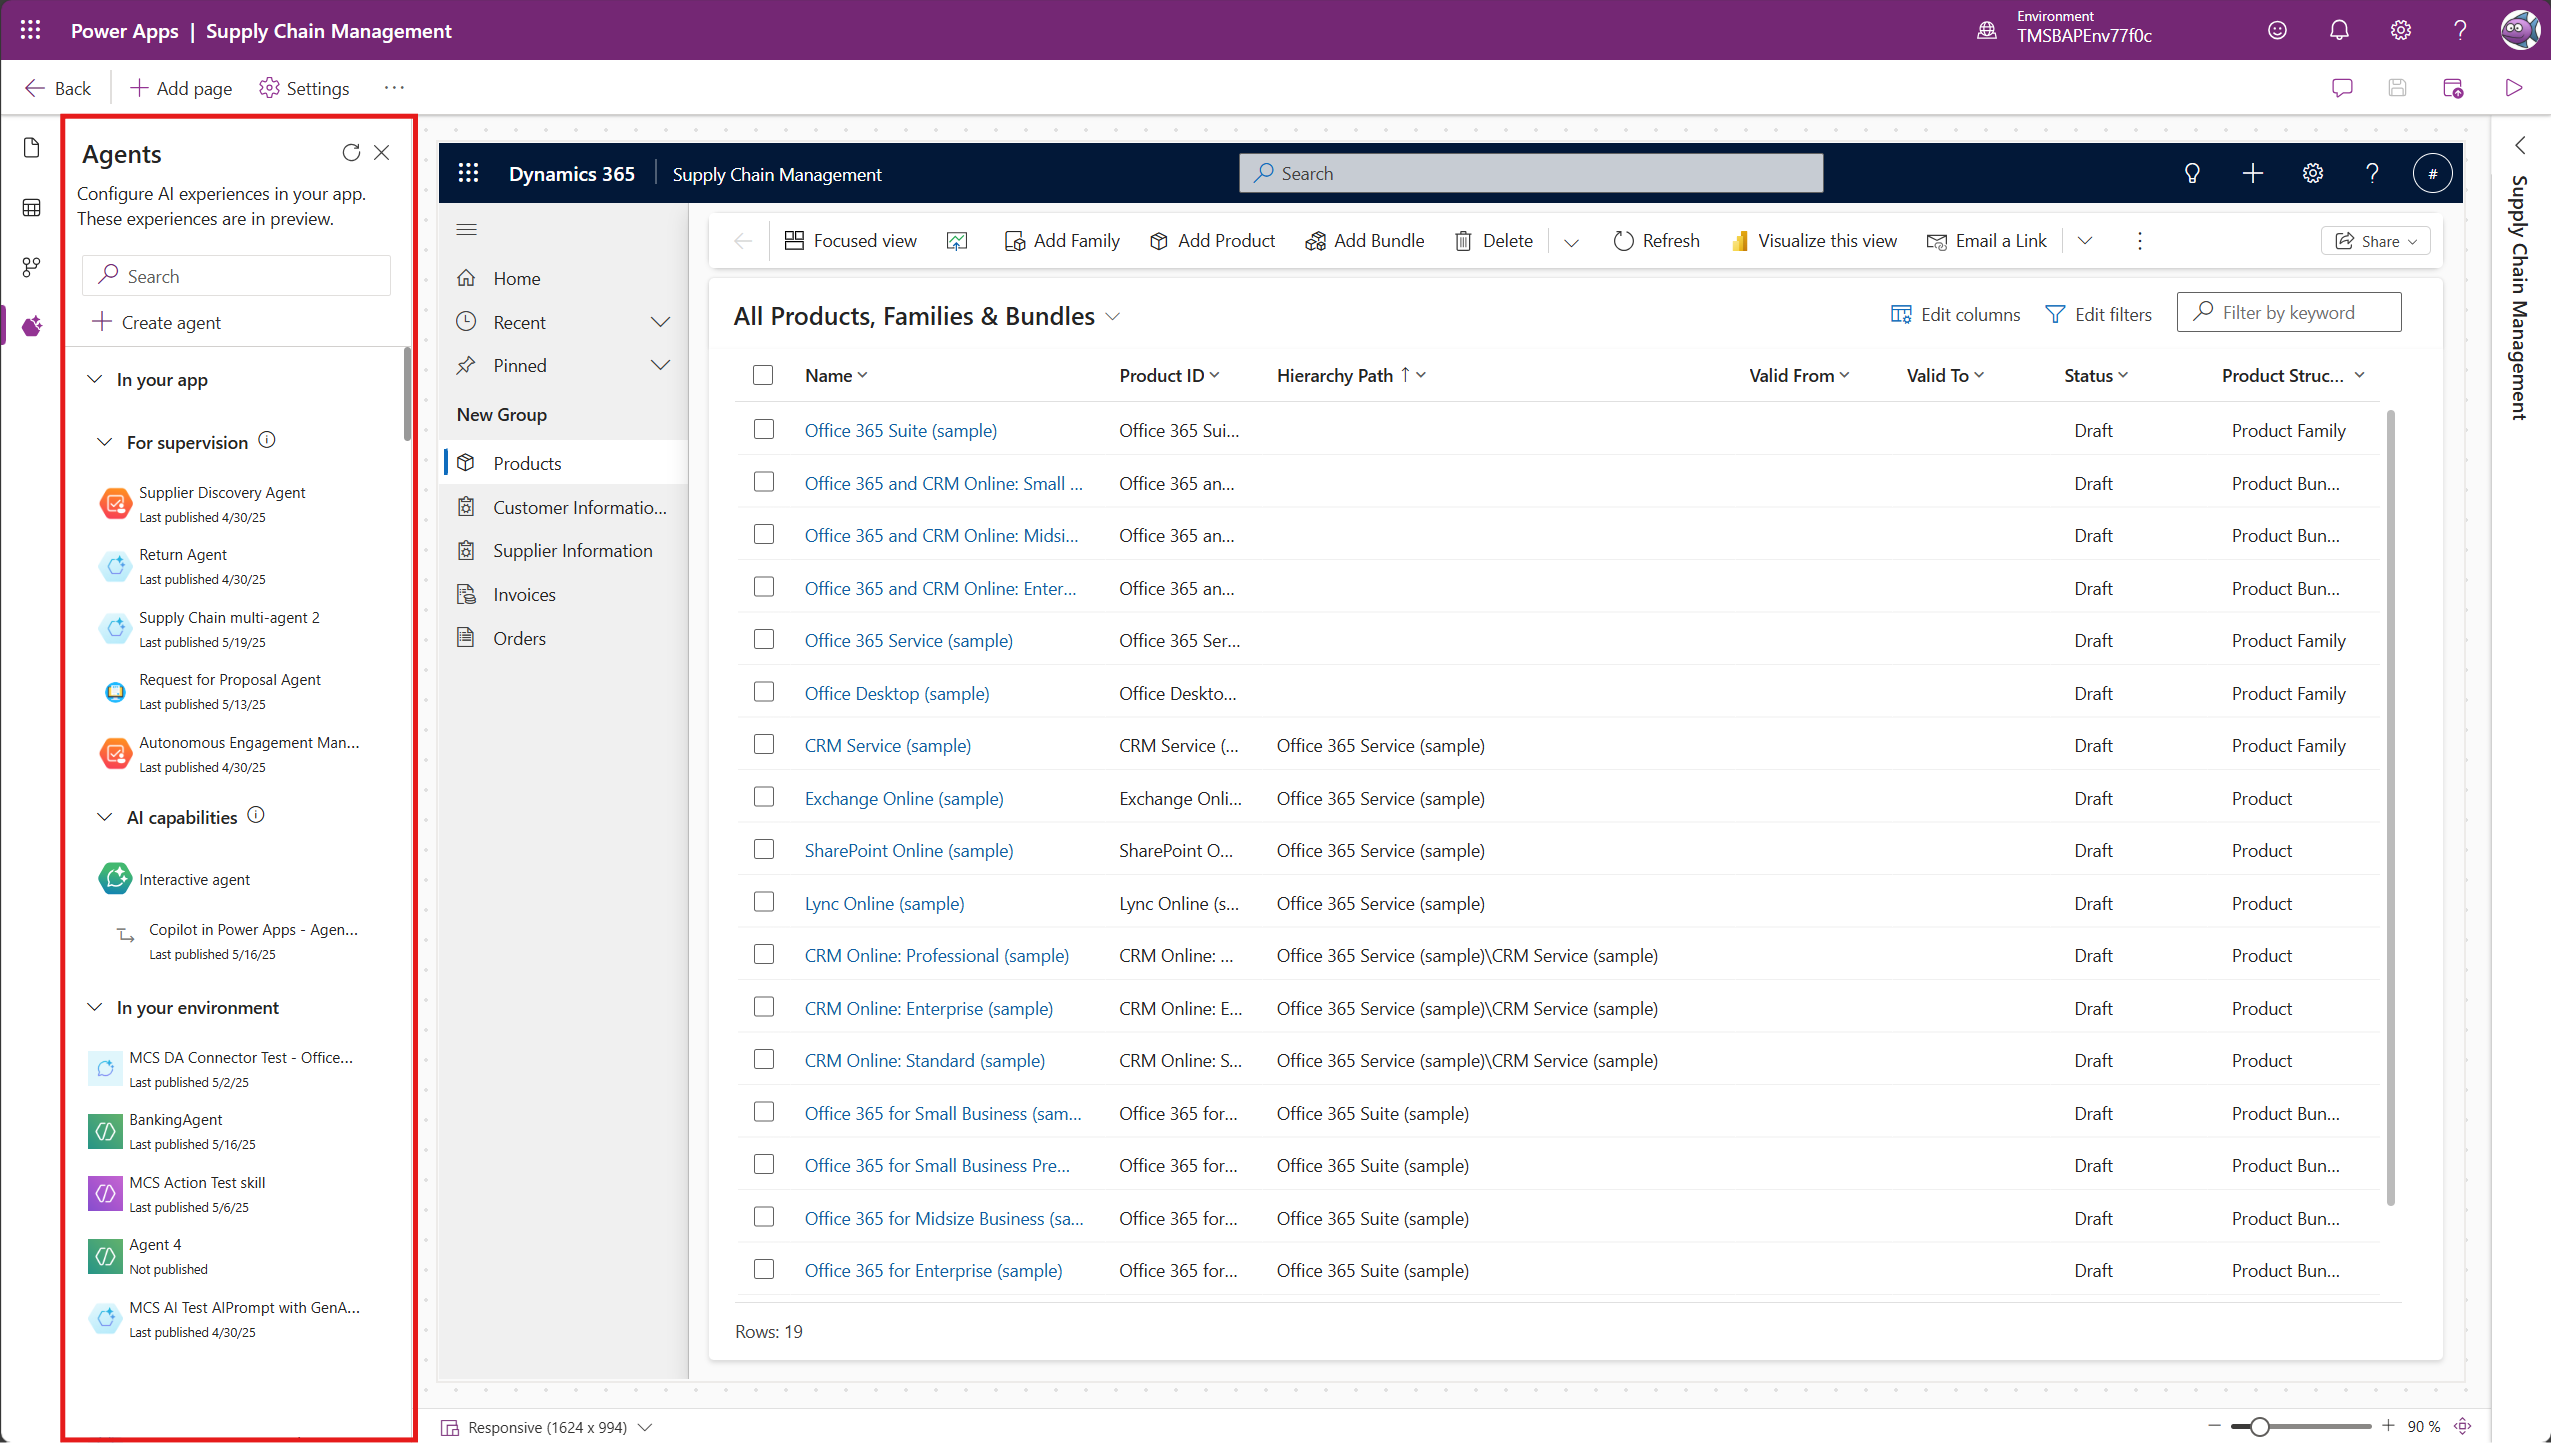
Task: Open the All Products view selector dropdown
Action: coord(1113,317)
